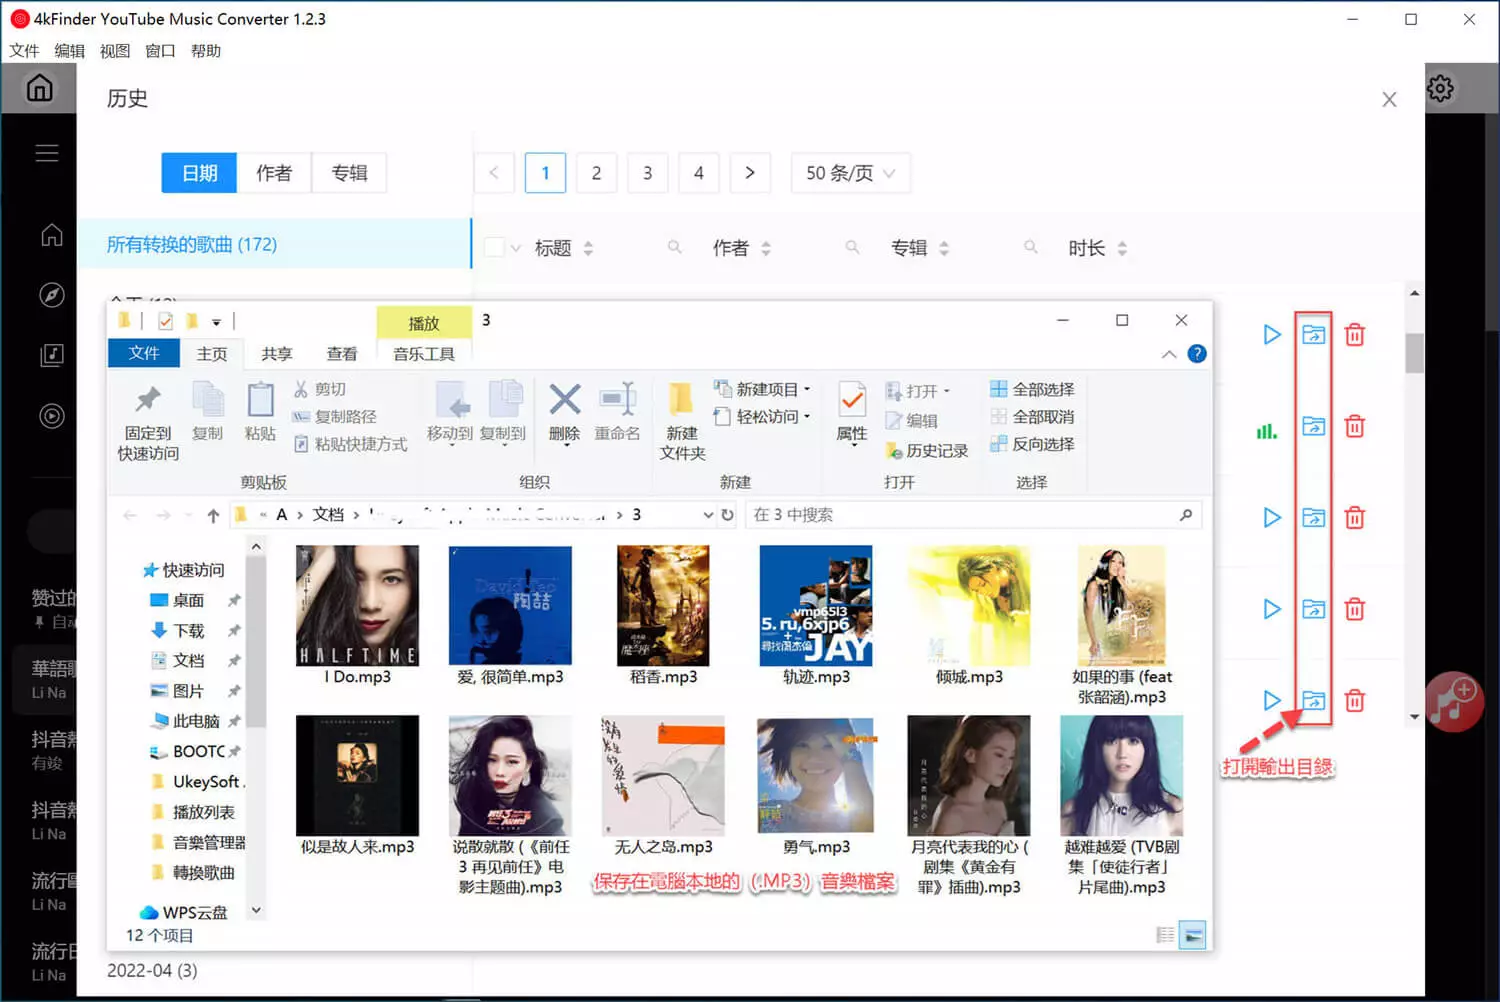Switch to the 日期 tab
This screenshot has width=1500, height=1002.
pyautogui.click(x=199, y=173)
